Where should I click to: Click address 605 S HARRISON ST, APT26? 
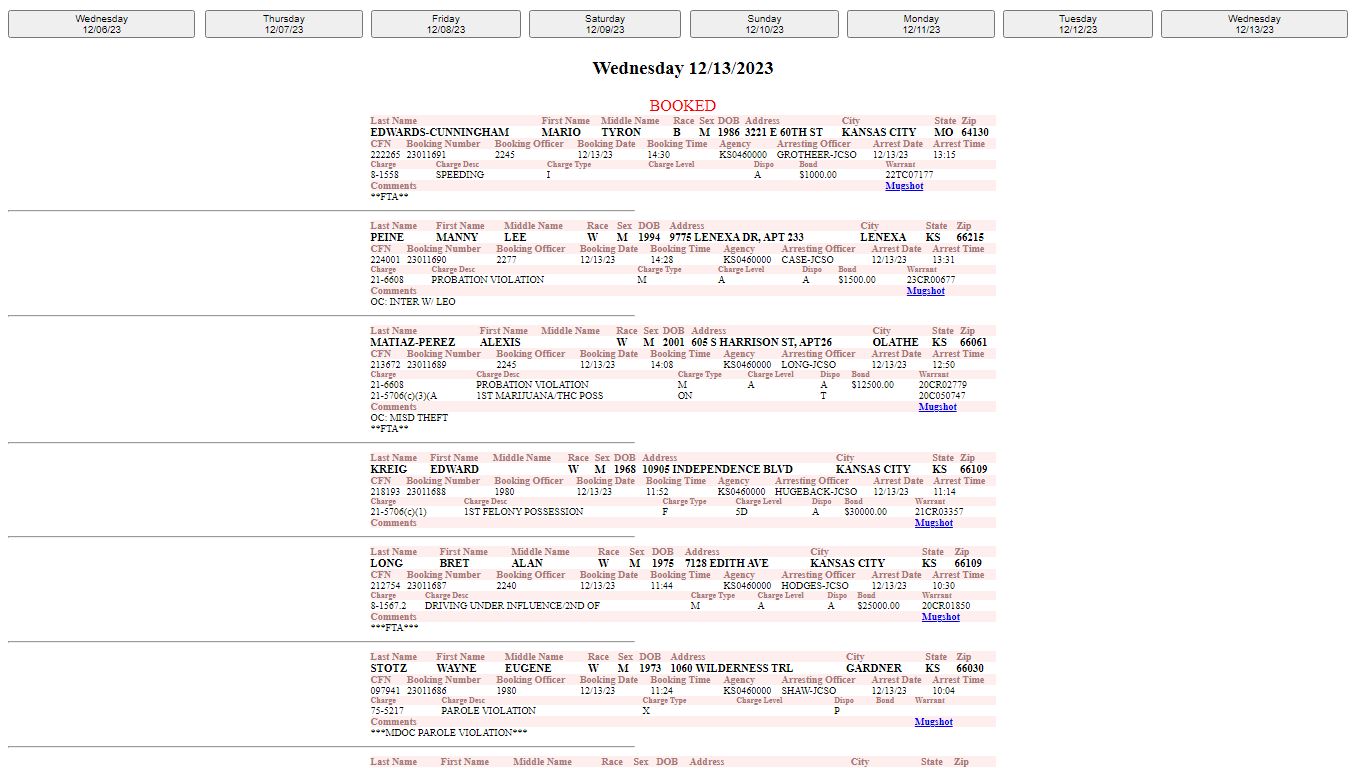(761, 342)
